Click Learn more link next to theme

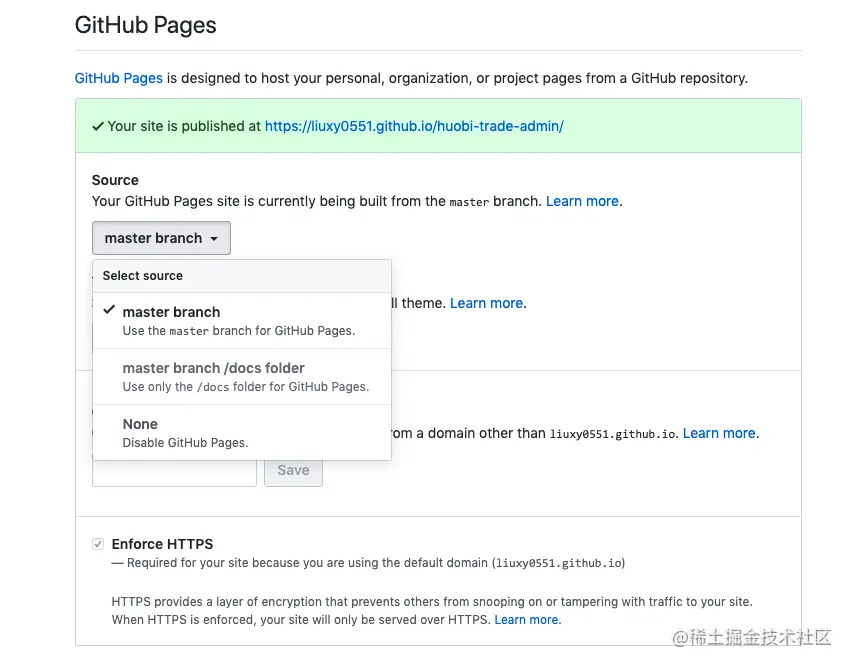point(486,303)
